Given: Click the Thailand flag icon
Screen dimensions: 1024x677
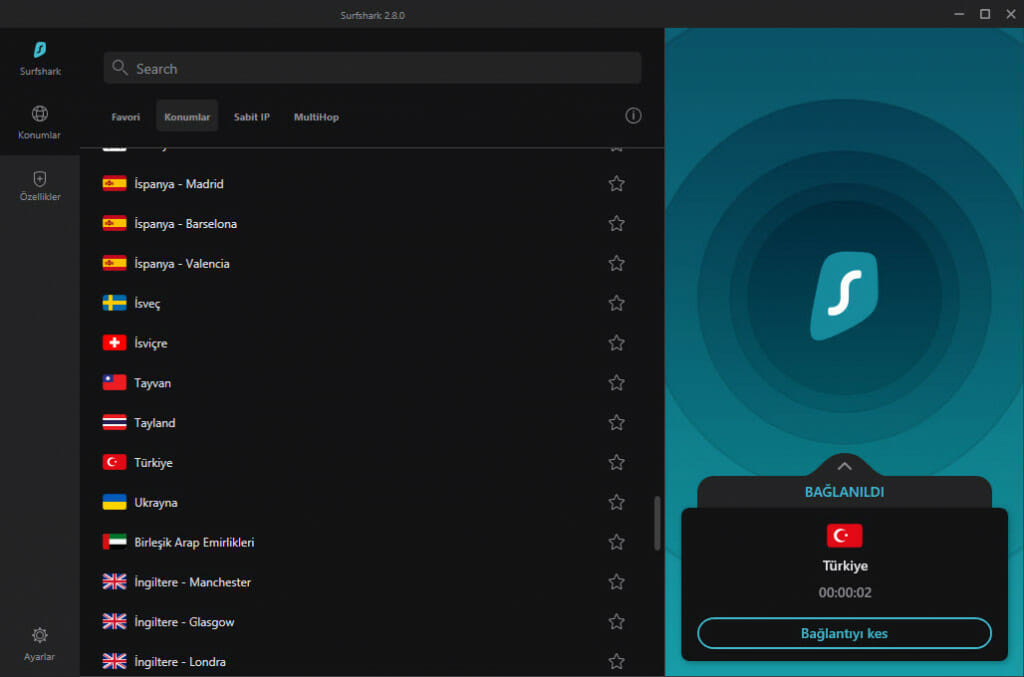Looking at the screenshot, I should pos(114,422).
